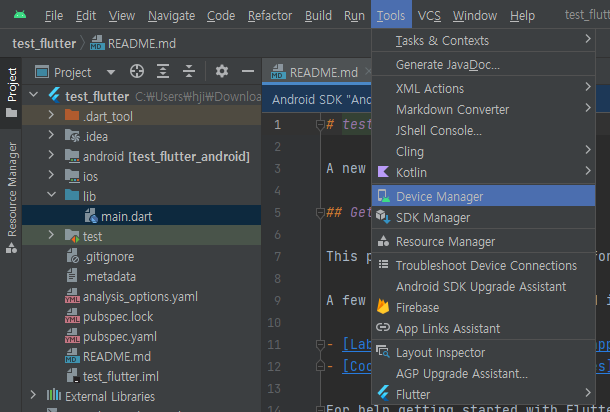This screenshot has height=412, width=610.
Task: Open the Build menu
Action: pyautogui.click(x=318, y=16)
